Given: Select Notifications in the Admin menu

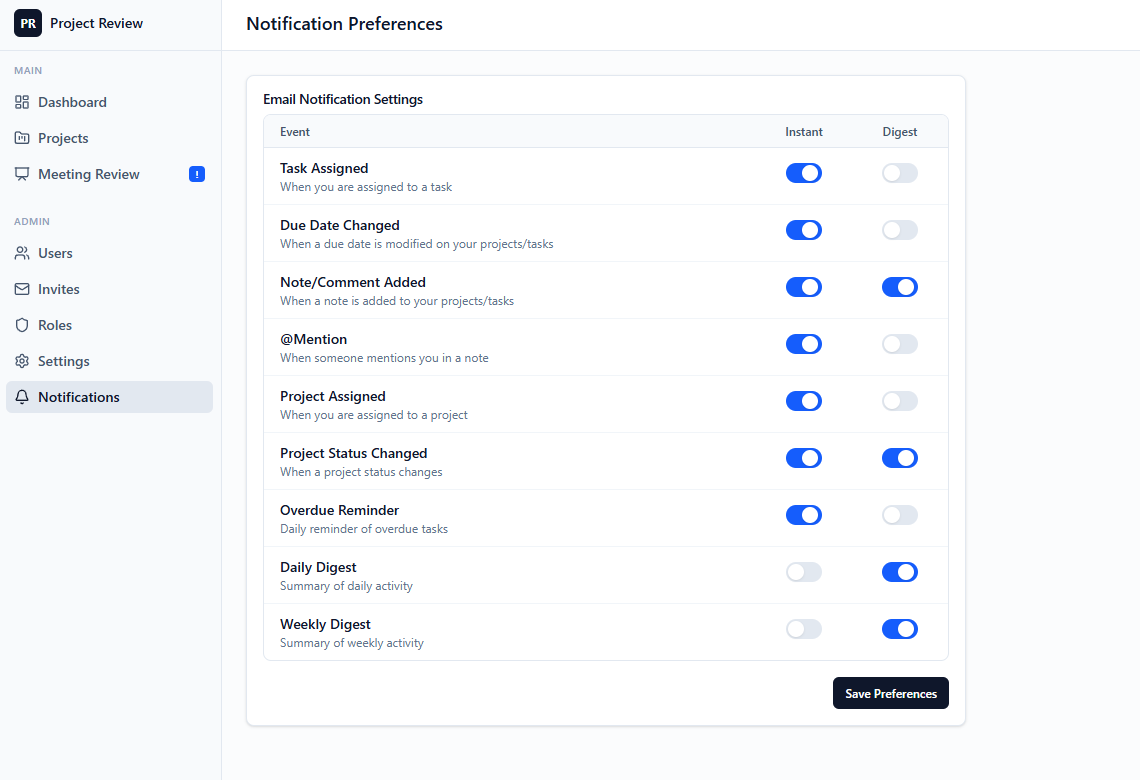Looking at the screenshot, I should pos(80,397).
